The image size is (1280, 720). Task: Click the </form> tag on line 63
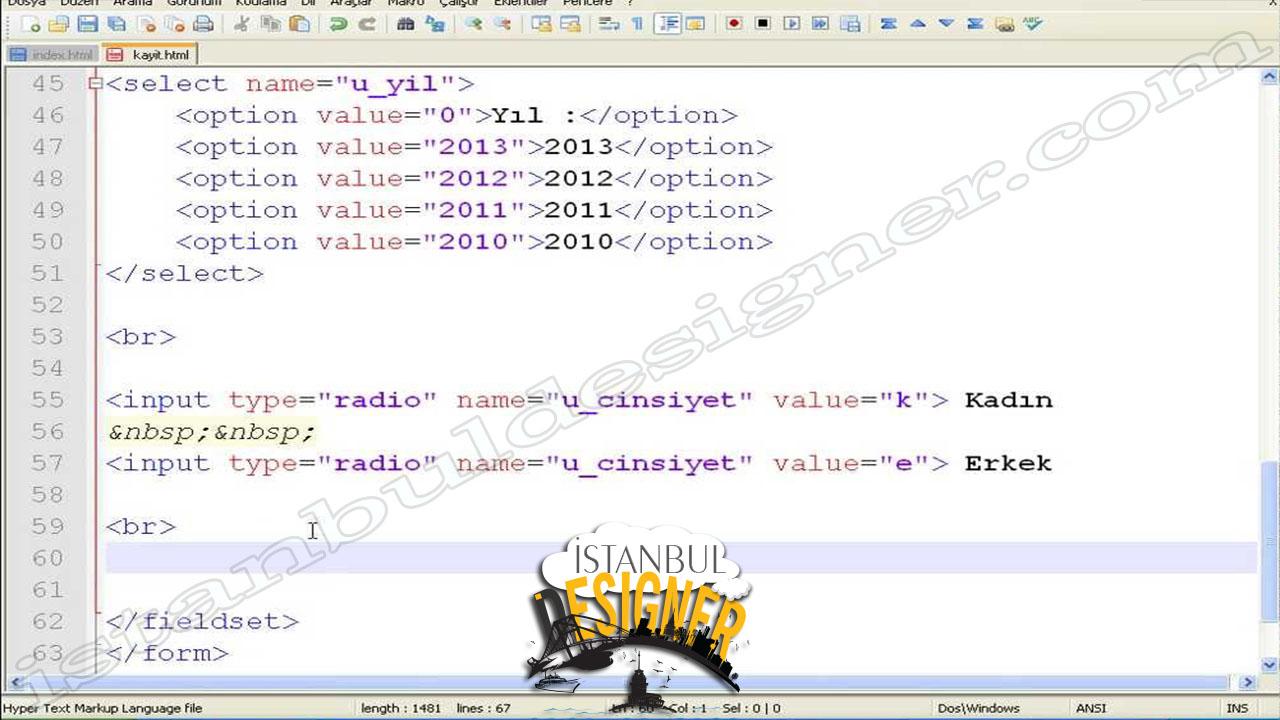point(167,653)
